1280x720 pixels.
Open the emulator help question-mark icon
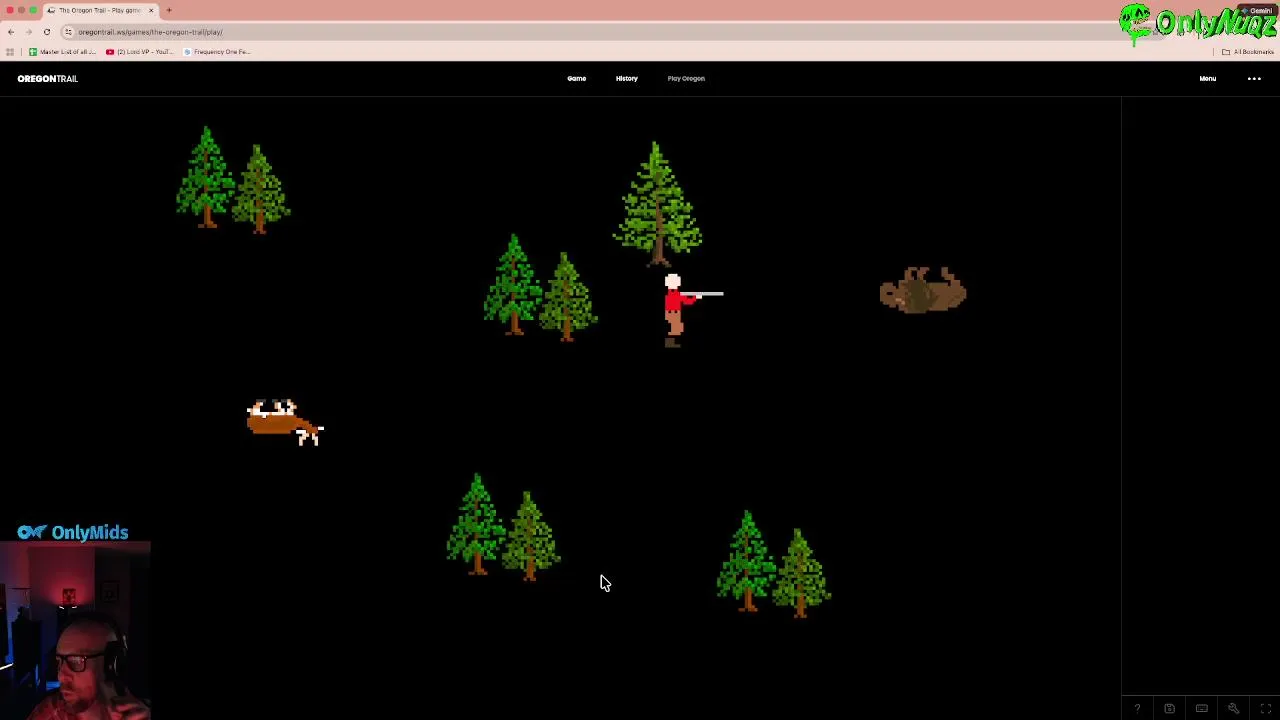[x=1137, y=709]
